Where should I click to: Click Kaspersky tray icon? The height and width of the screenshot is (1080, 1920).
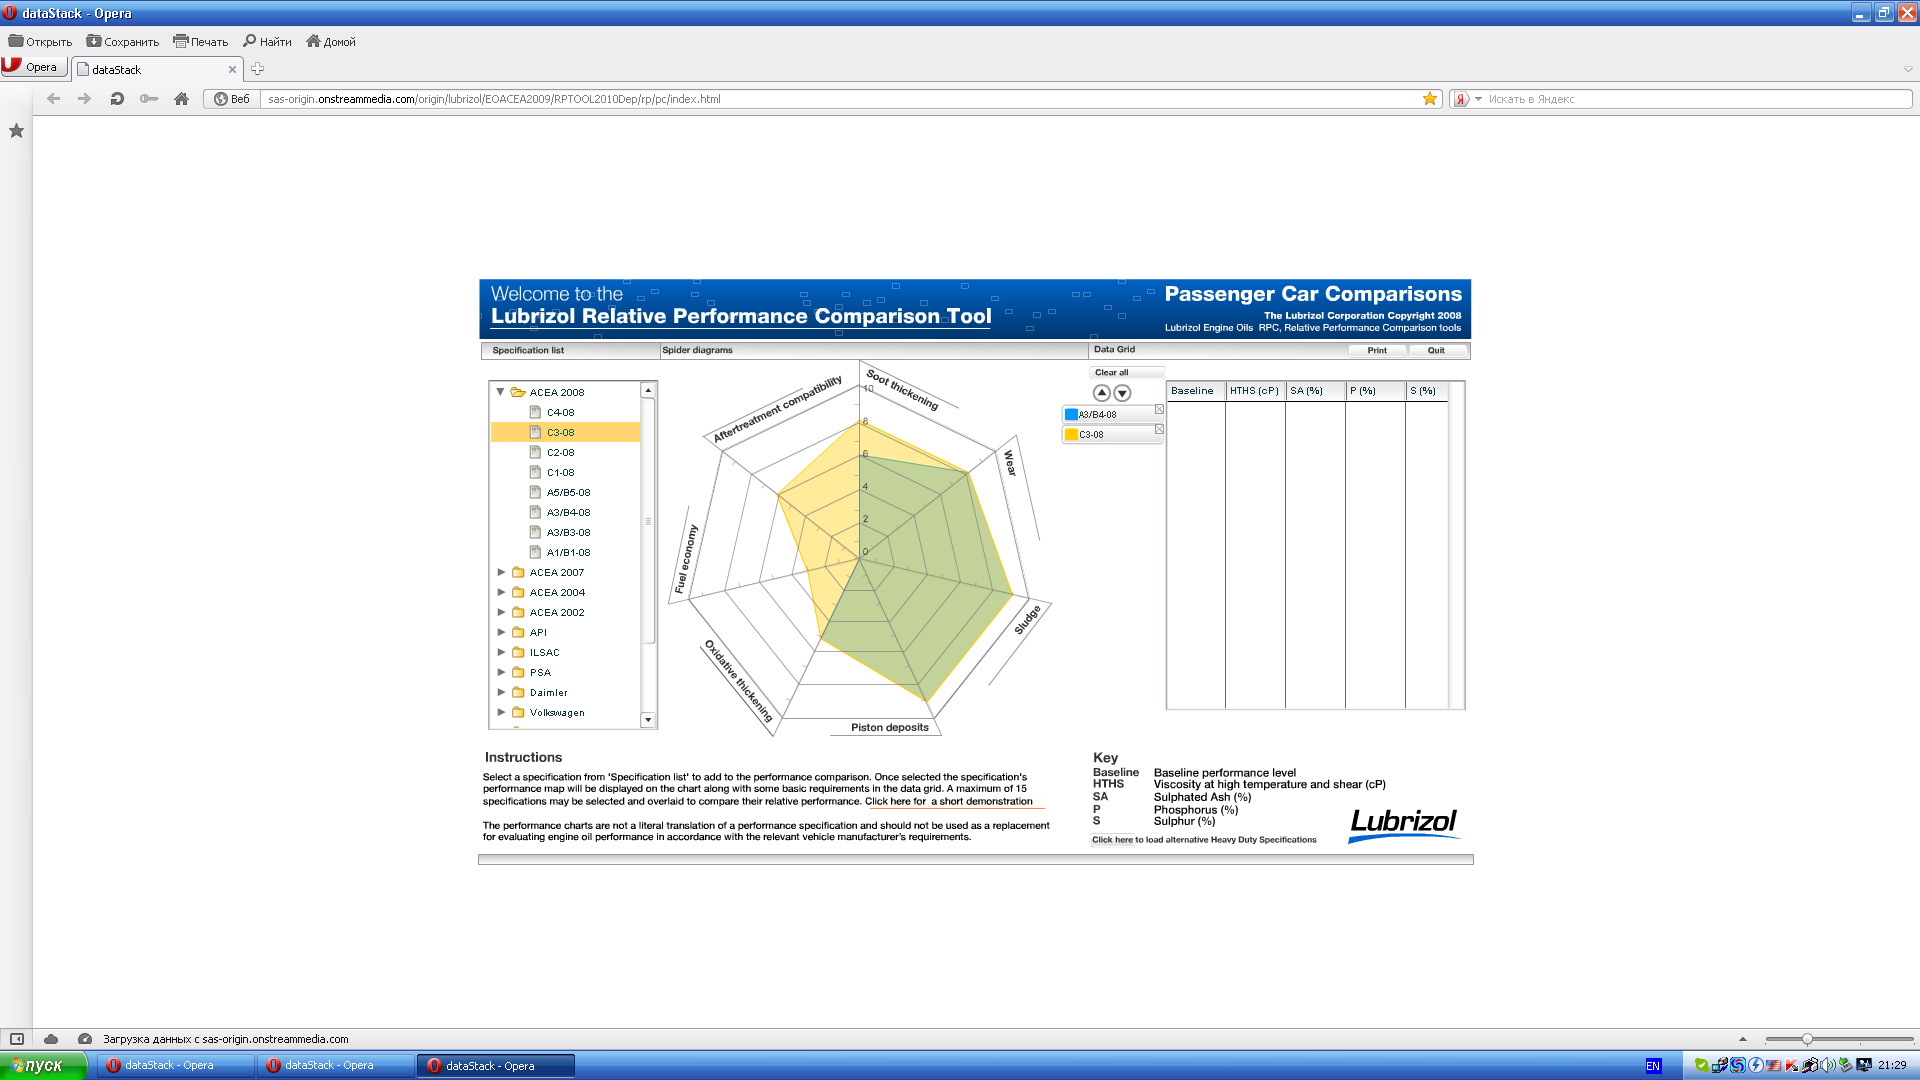tap(1792, 1066)
